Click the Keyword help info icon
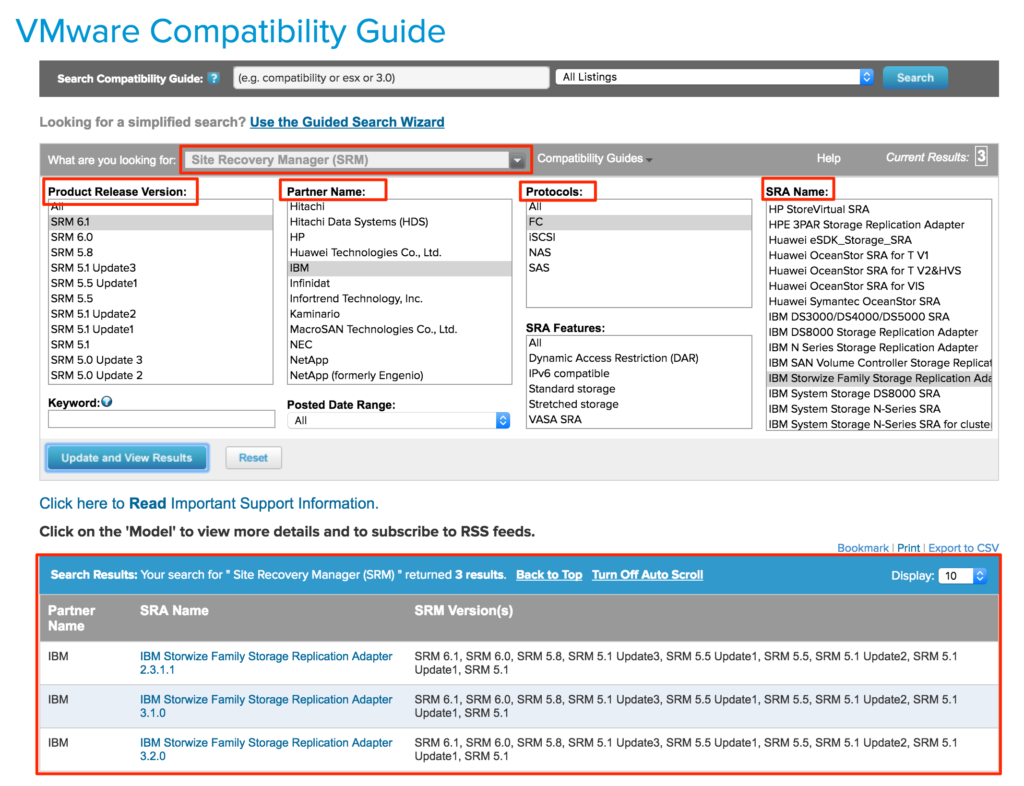 107,402
